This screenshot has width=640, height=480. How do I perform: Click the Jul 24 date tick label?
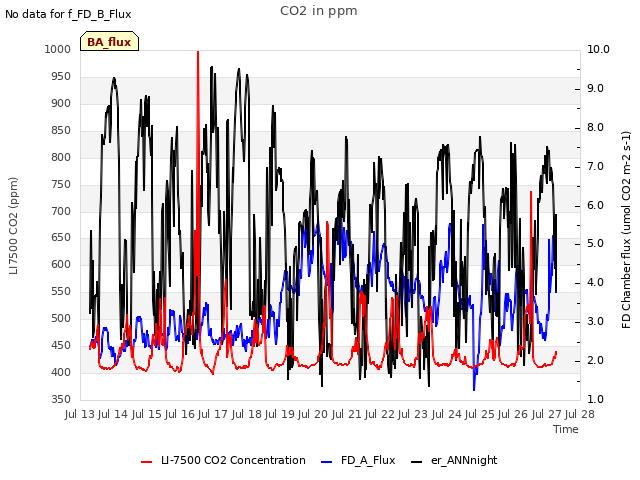[447, 414]
